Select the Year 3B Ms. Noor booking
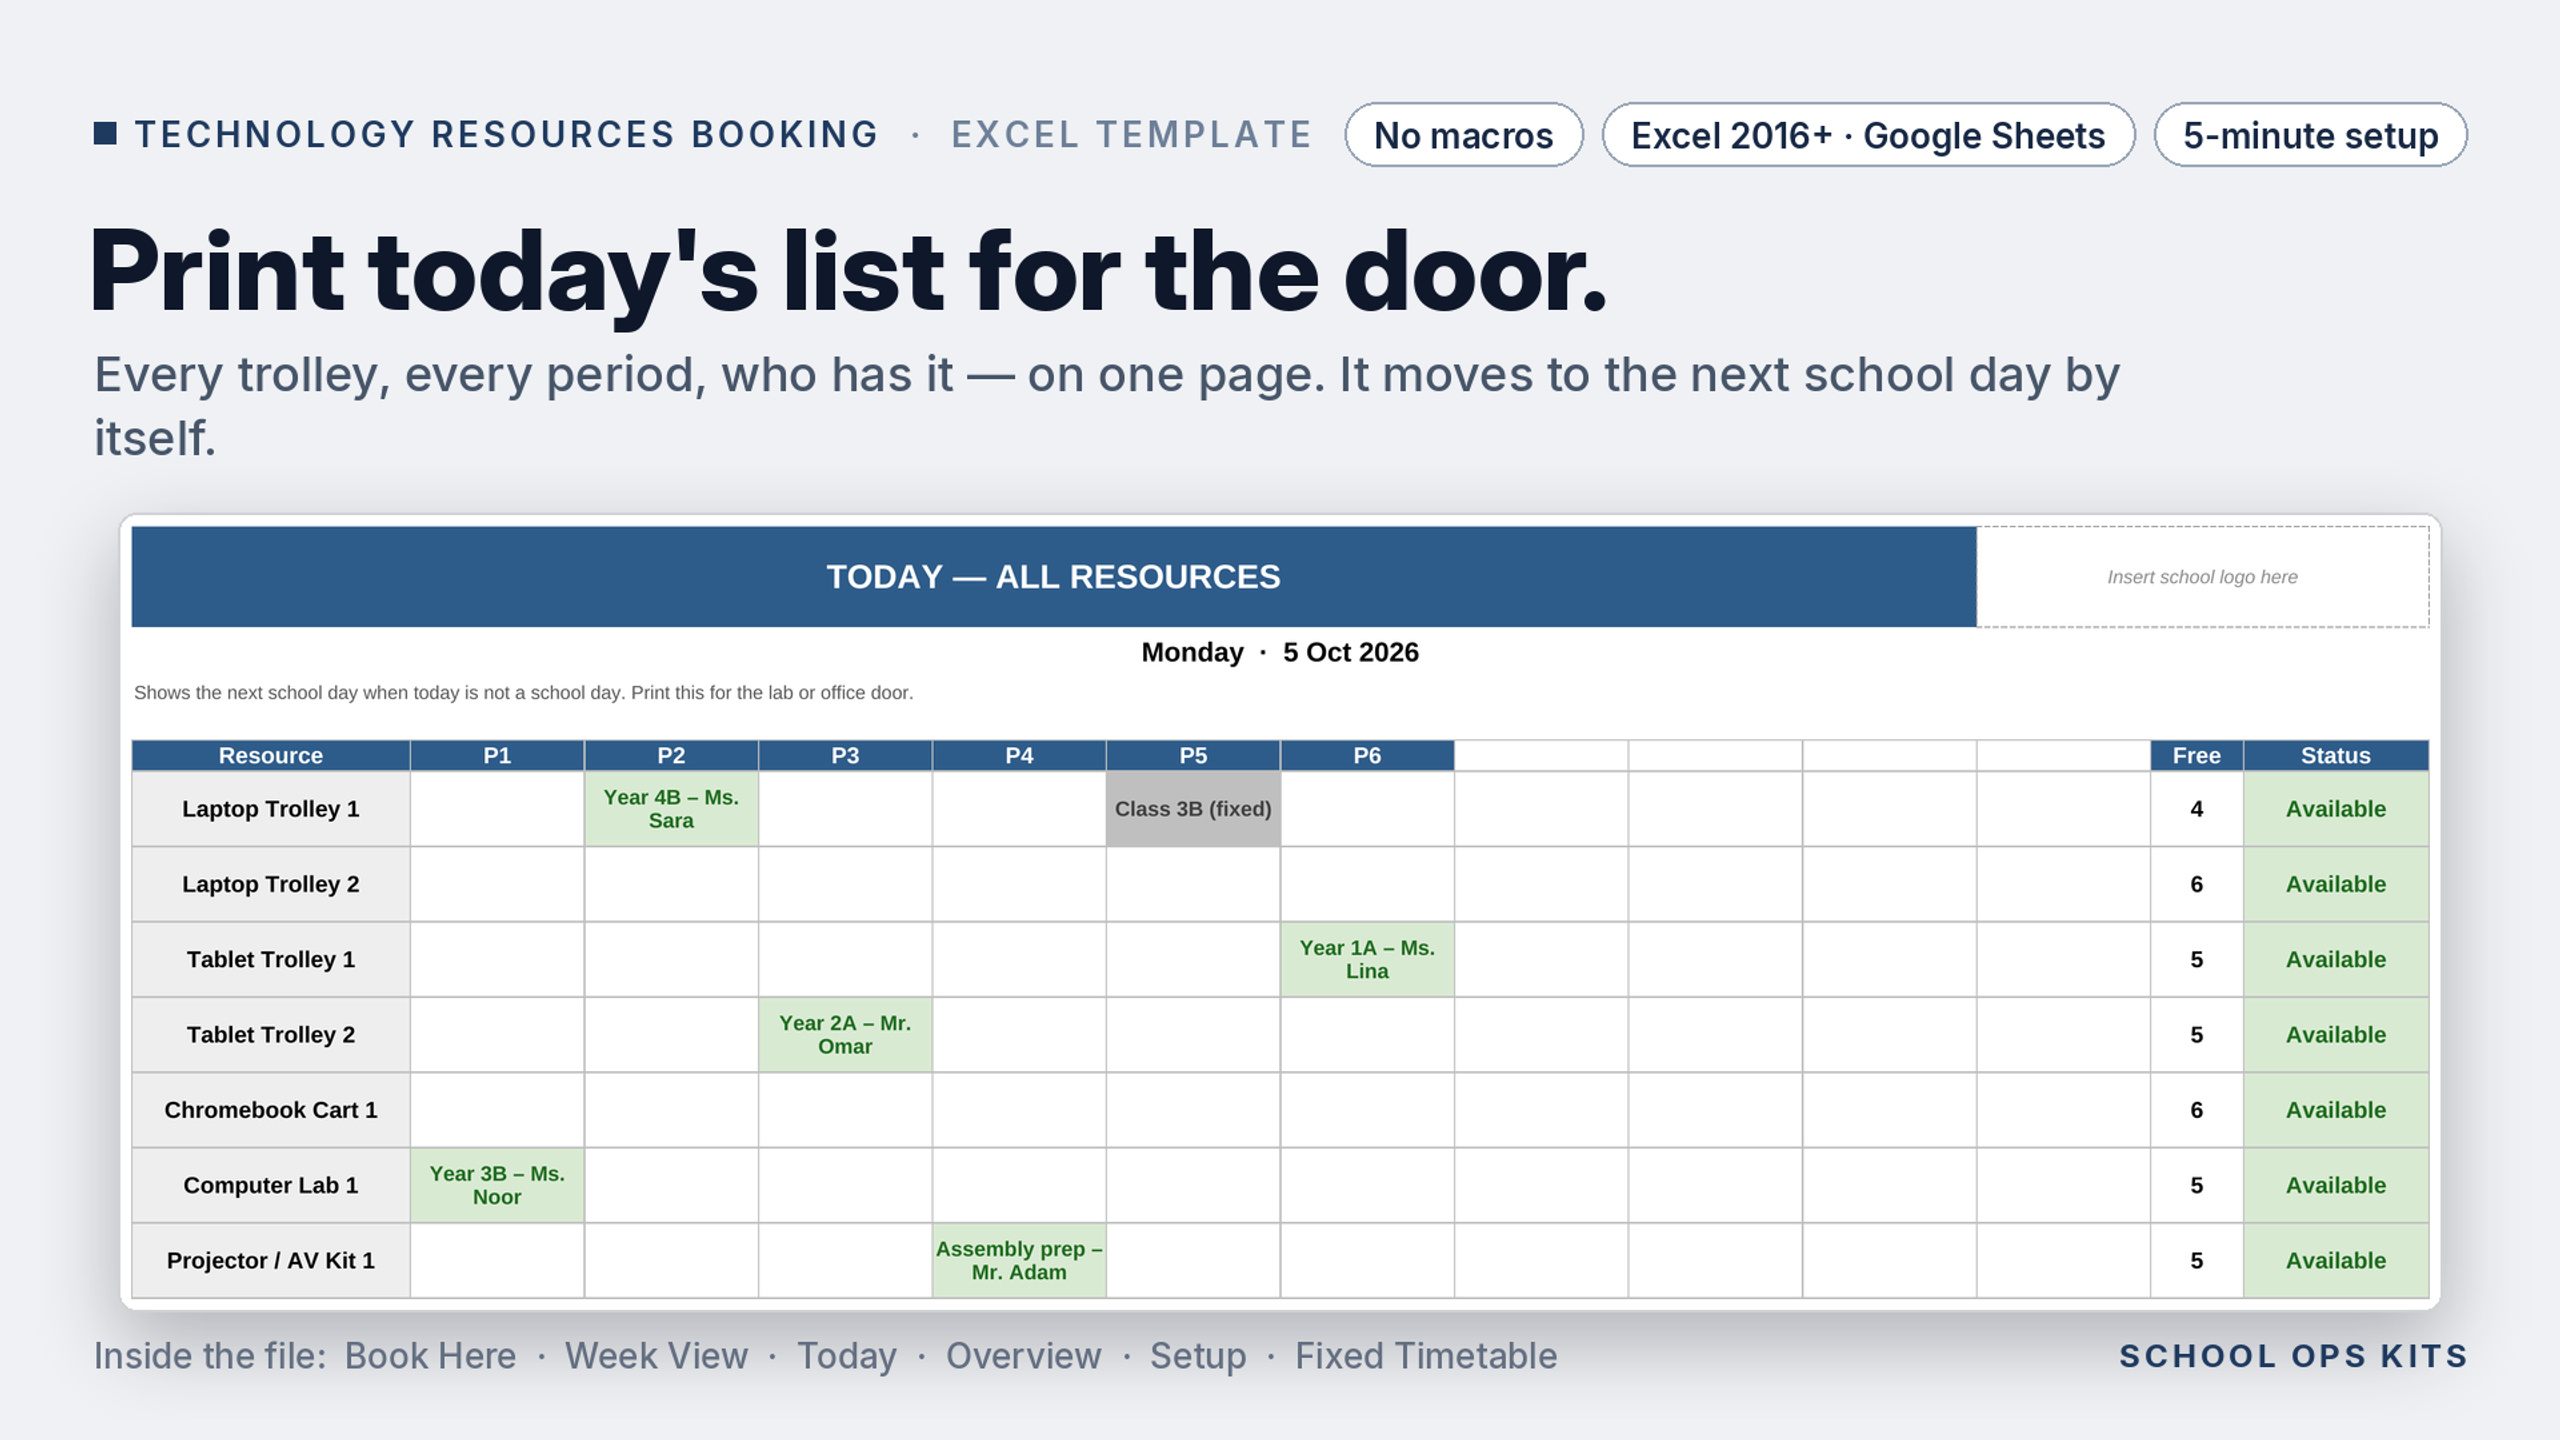This screenshot has width=2560, height=1440. pos(497,1185)
